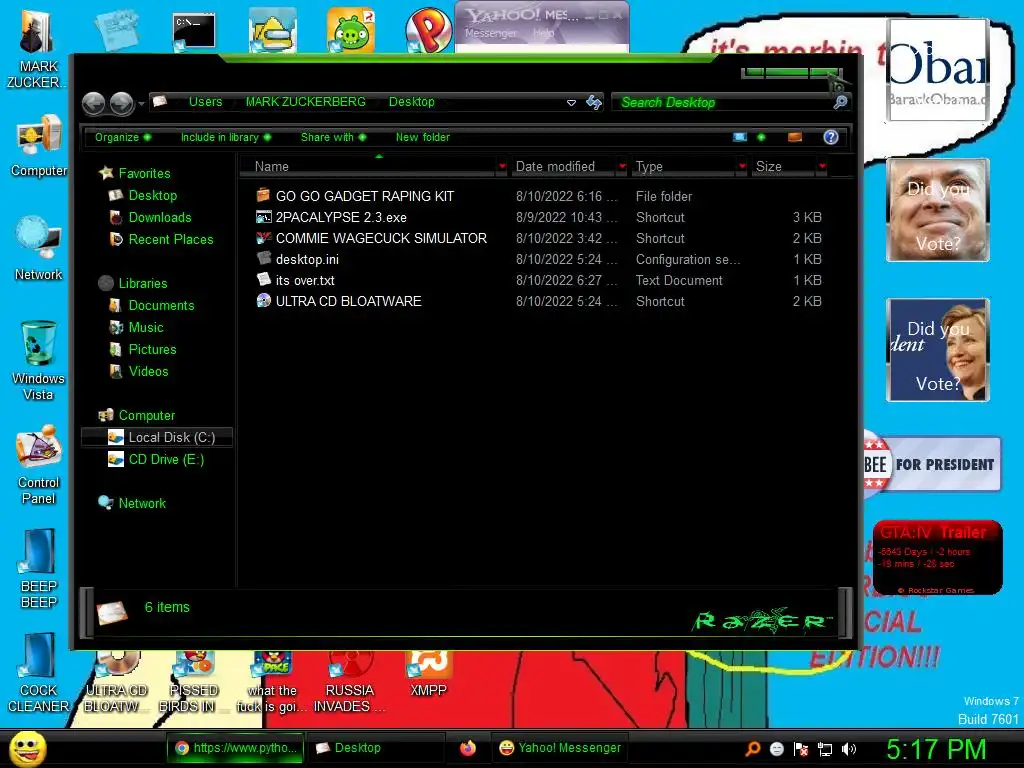Open the Share with menu
The image size is (1024, 768).
coord(333,137)
